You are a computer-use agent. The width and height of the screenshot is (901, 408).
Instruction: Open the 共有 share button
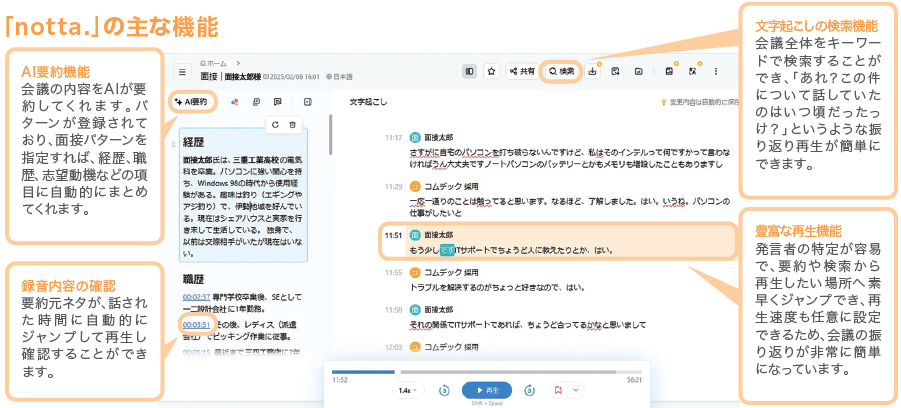pyautogui.click(x=521, y=71)
